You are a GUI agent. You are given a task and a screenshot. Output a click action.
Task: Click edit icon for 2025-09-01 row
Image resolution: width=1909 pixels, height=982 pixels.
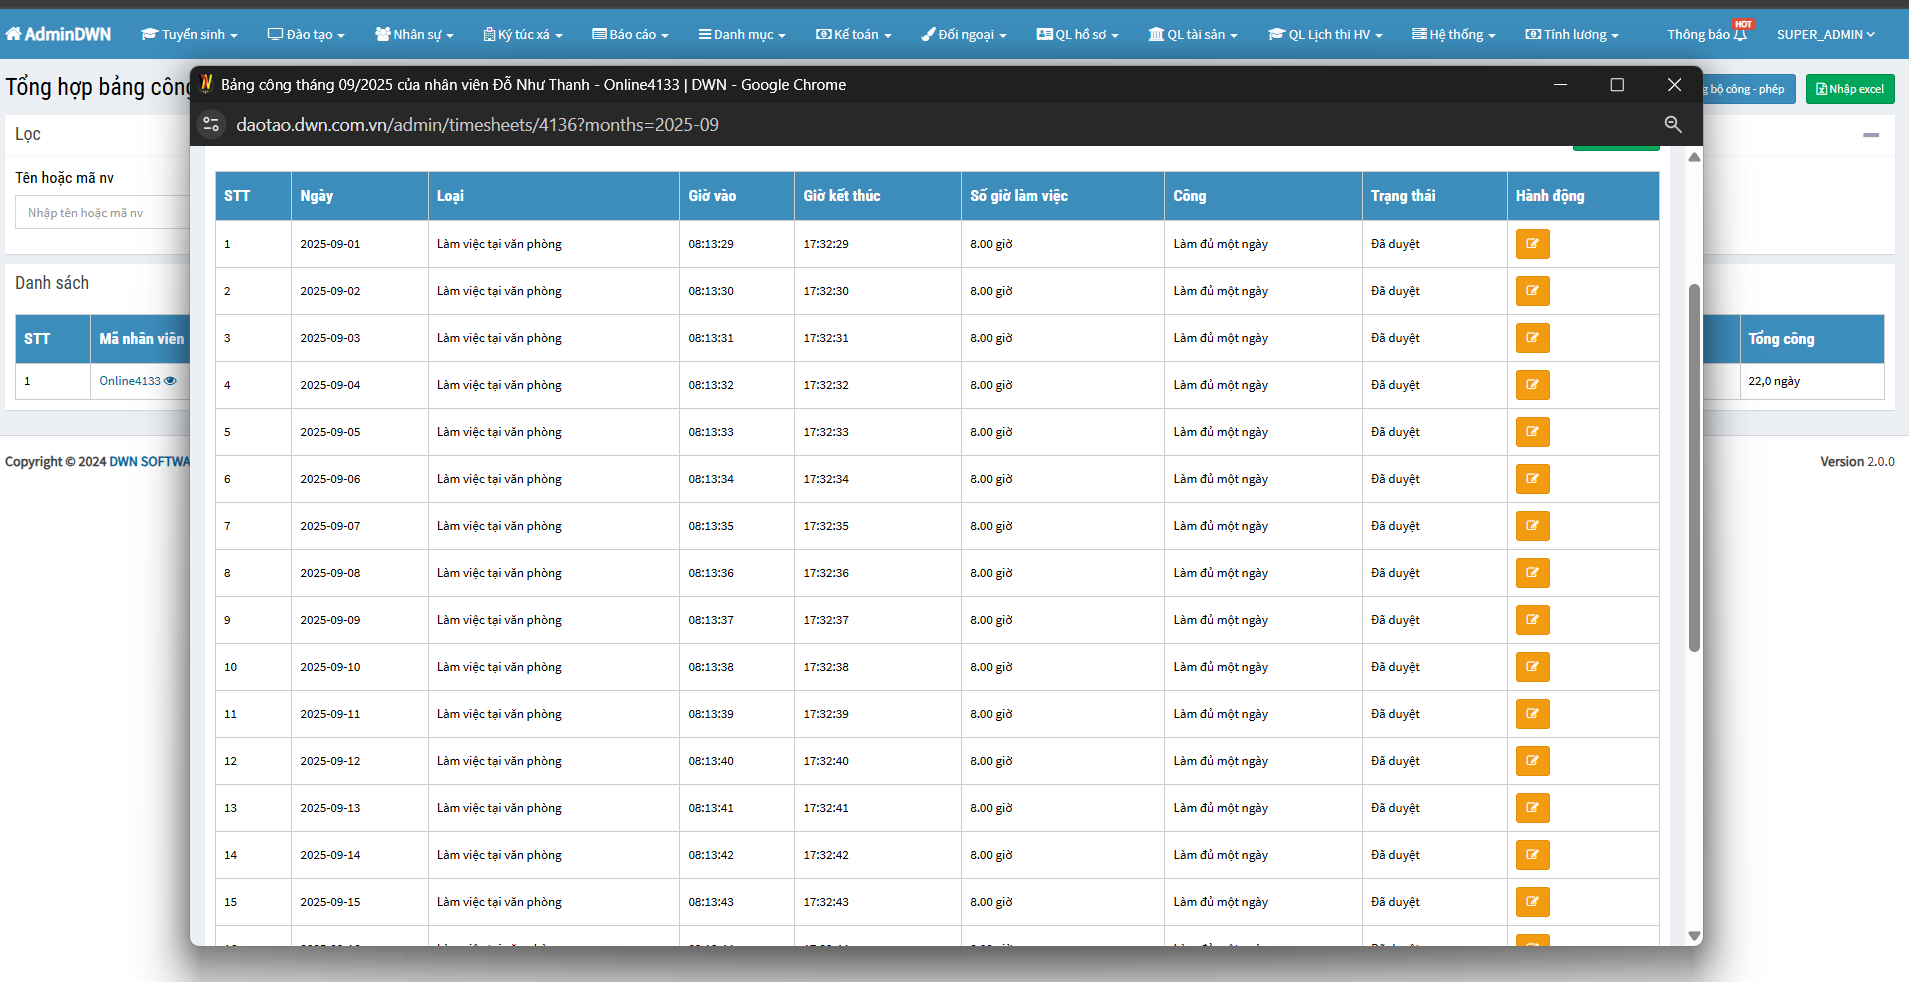pos(1532,244)
